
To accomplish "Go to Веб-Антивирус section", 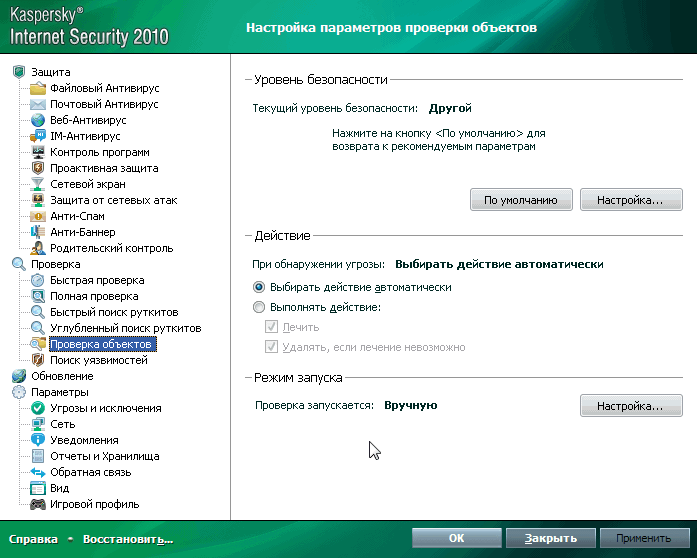I will click(88, 120).
